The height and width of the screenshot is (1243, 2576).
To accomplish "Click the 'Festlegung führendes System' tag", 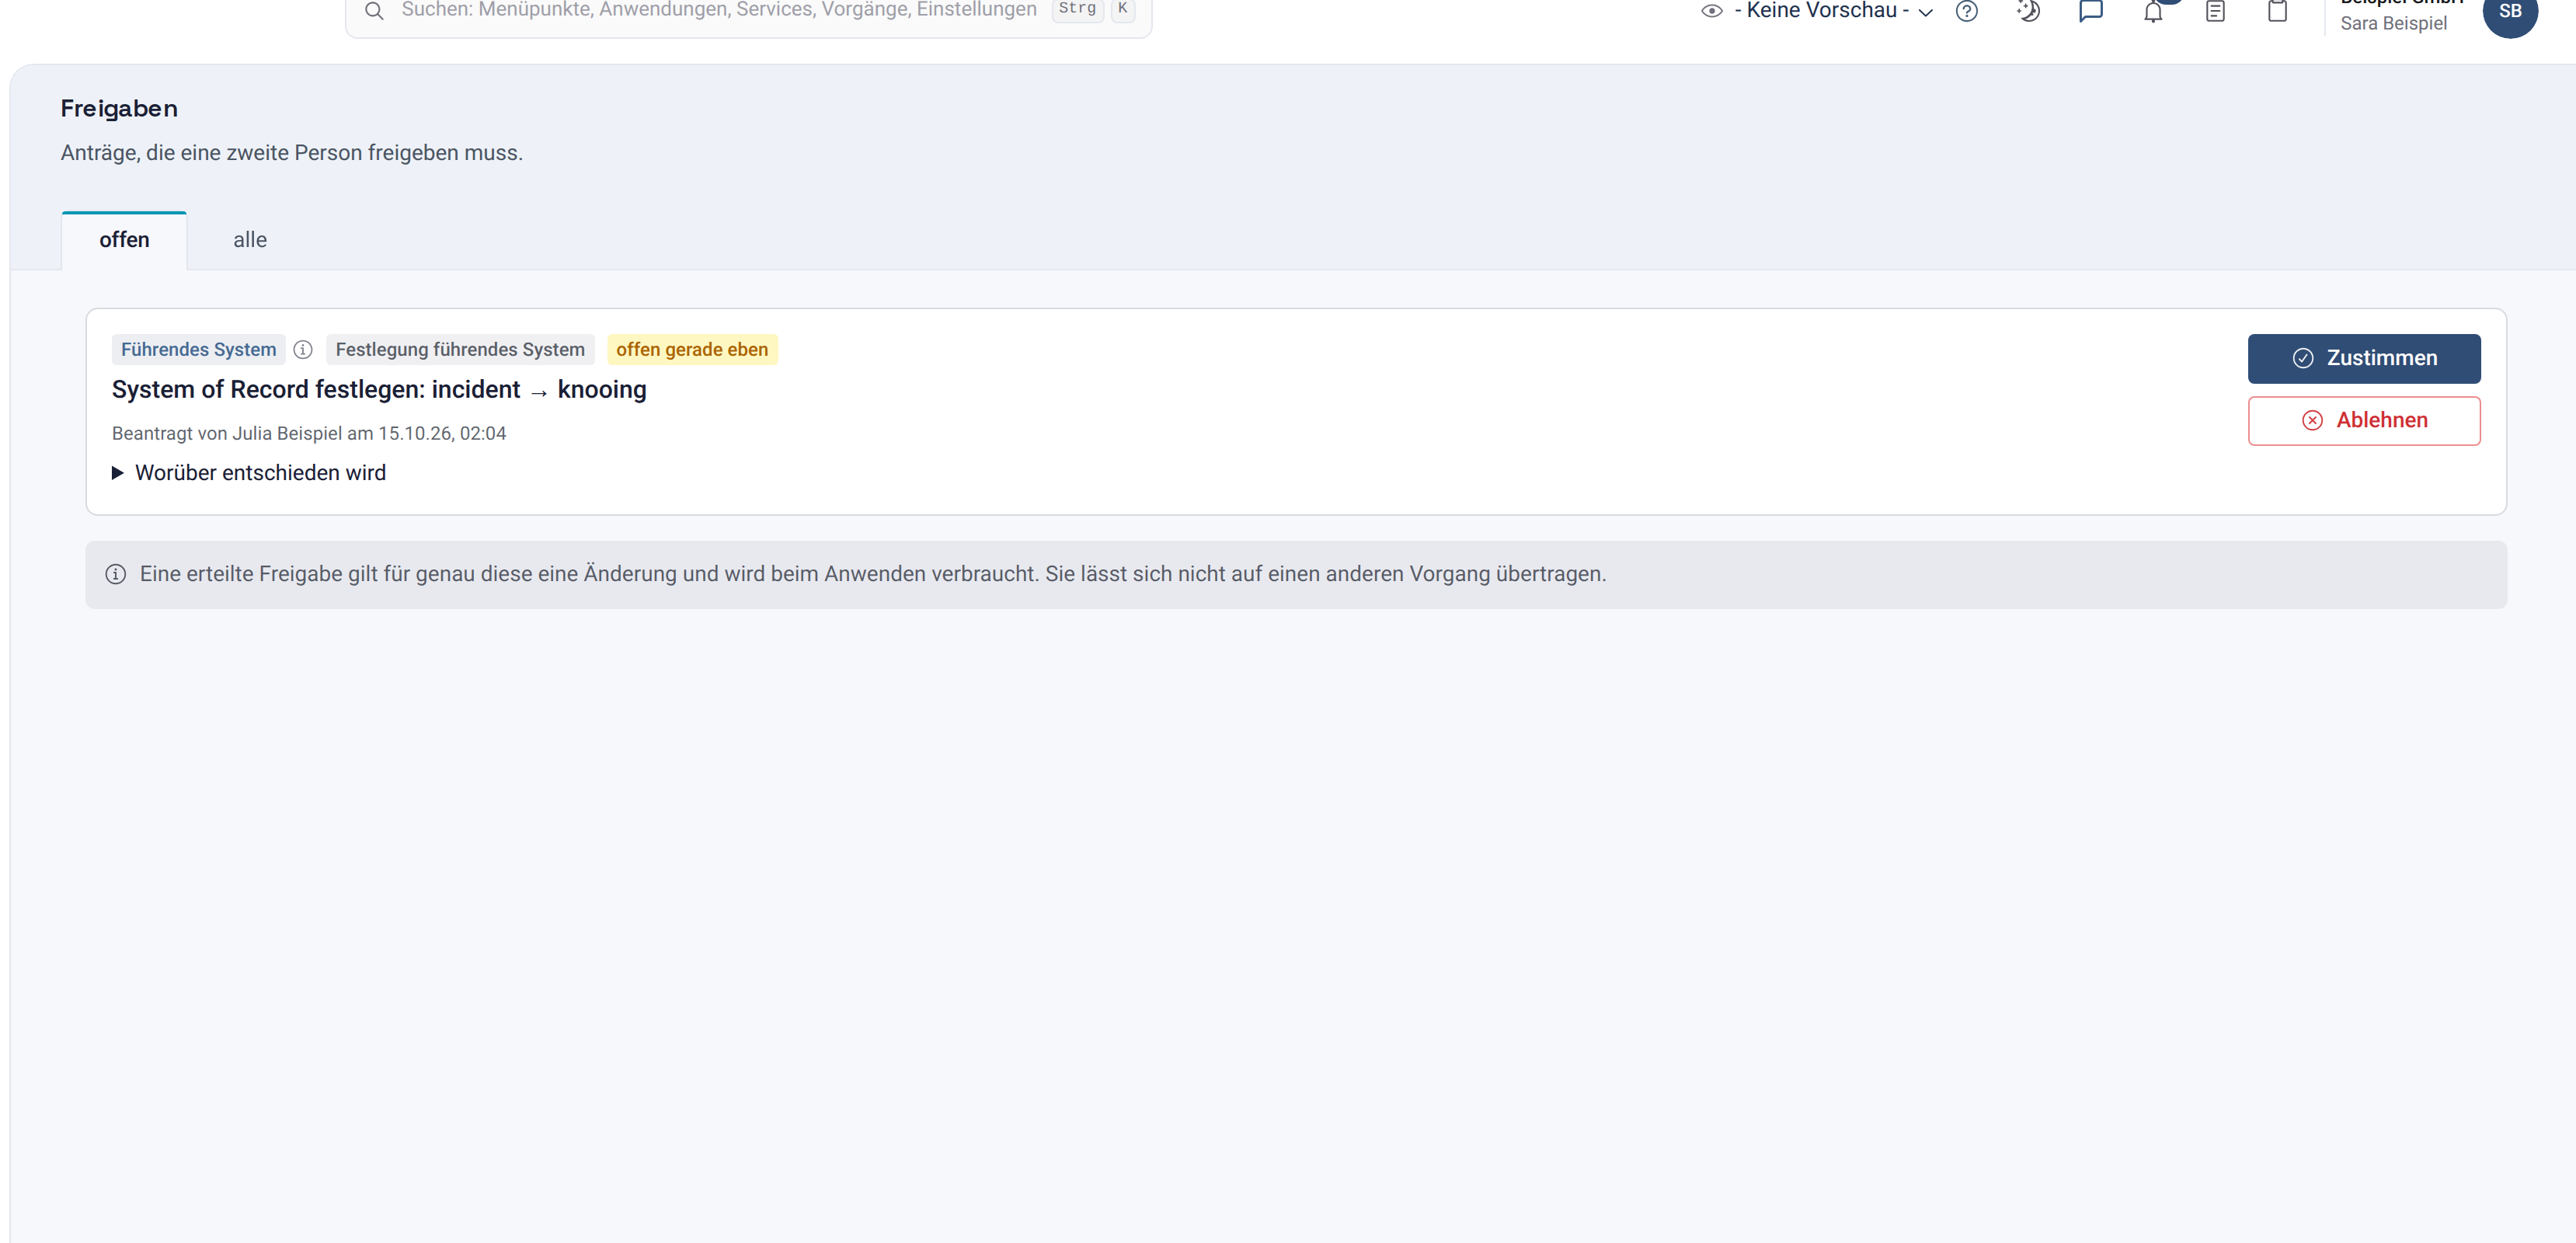I will [460, 349].
